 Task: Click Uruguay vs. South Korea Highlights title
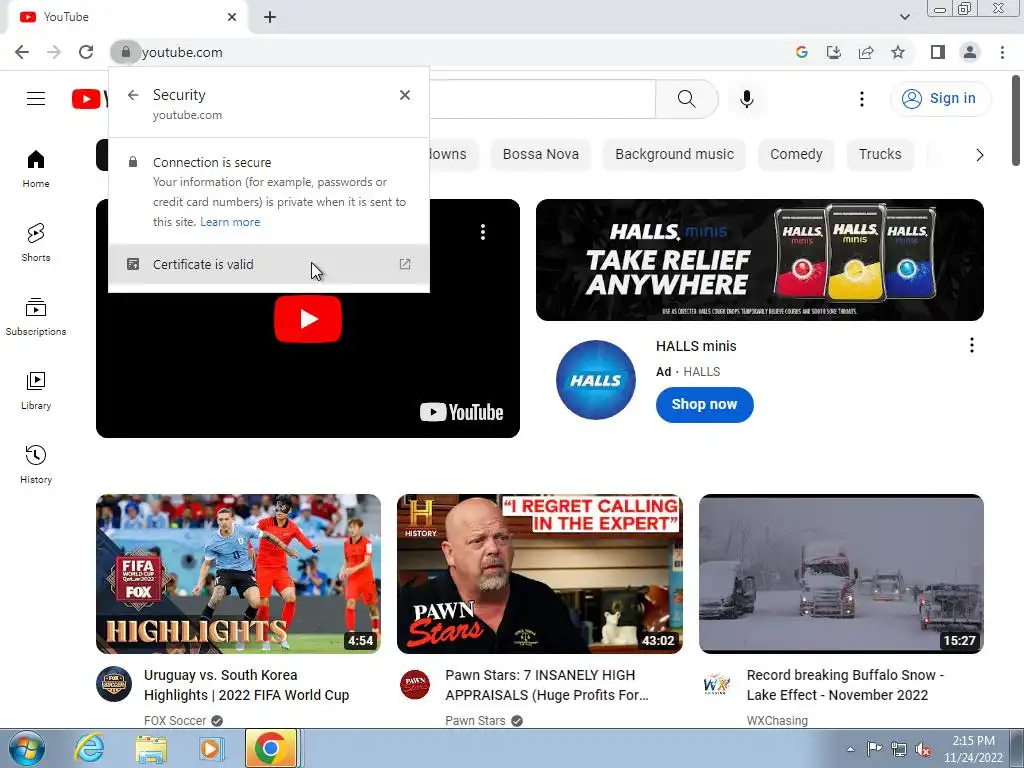[247, 685]
